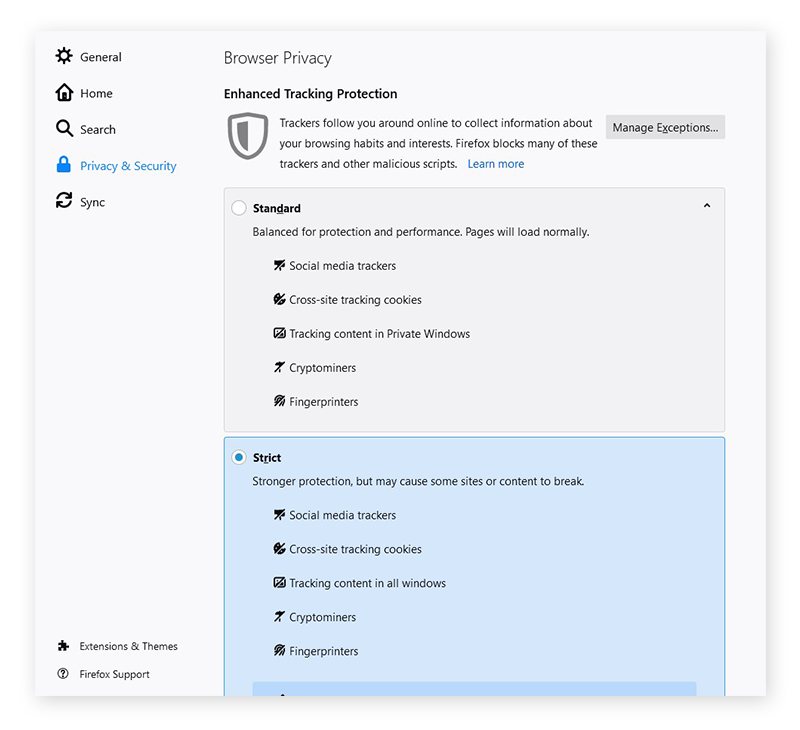The width and height of the screenshot is (800, 730).
Task: Select the Standard protection radio button
Action: (x=238, y=208)
